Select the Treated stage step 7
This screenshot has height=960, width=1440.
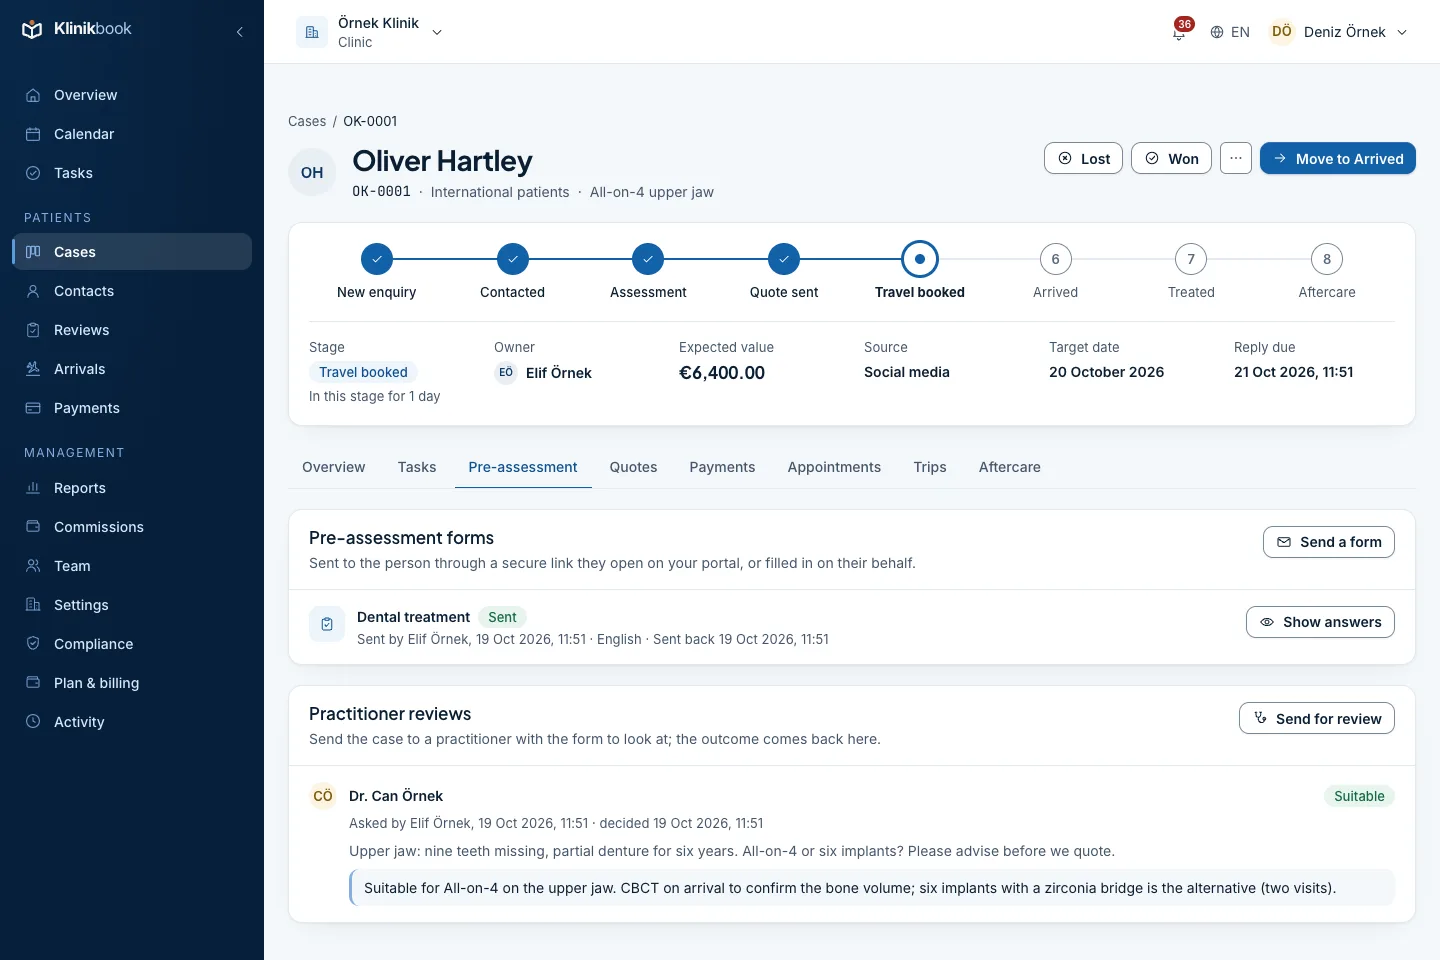pyautogui.click(x=1191, y=259)
